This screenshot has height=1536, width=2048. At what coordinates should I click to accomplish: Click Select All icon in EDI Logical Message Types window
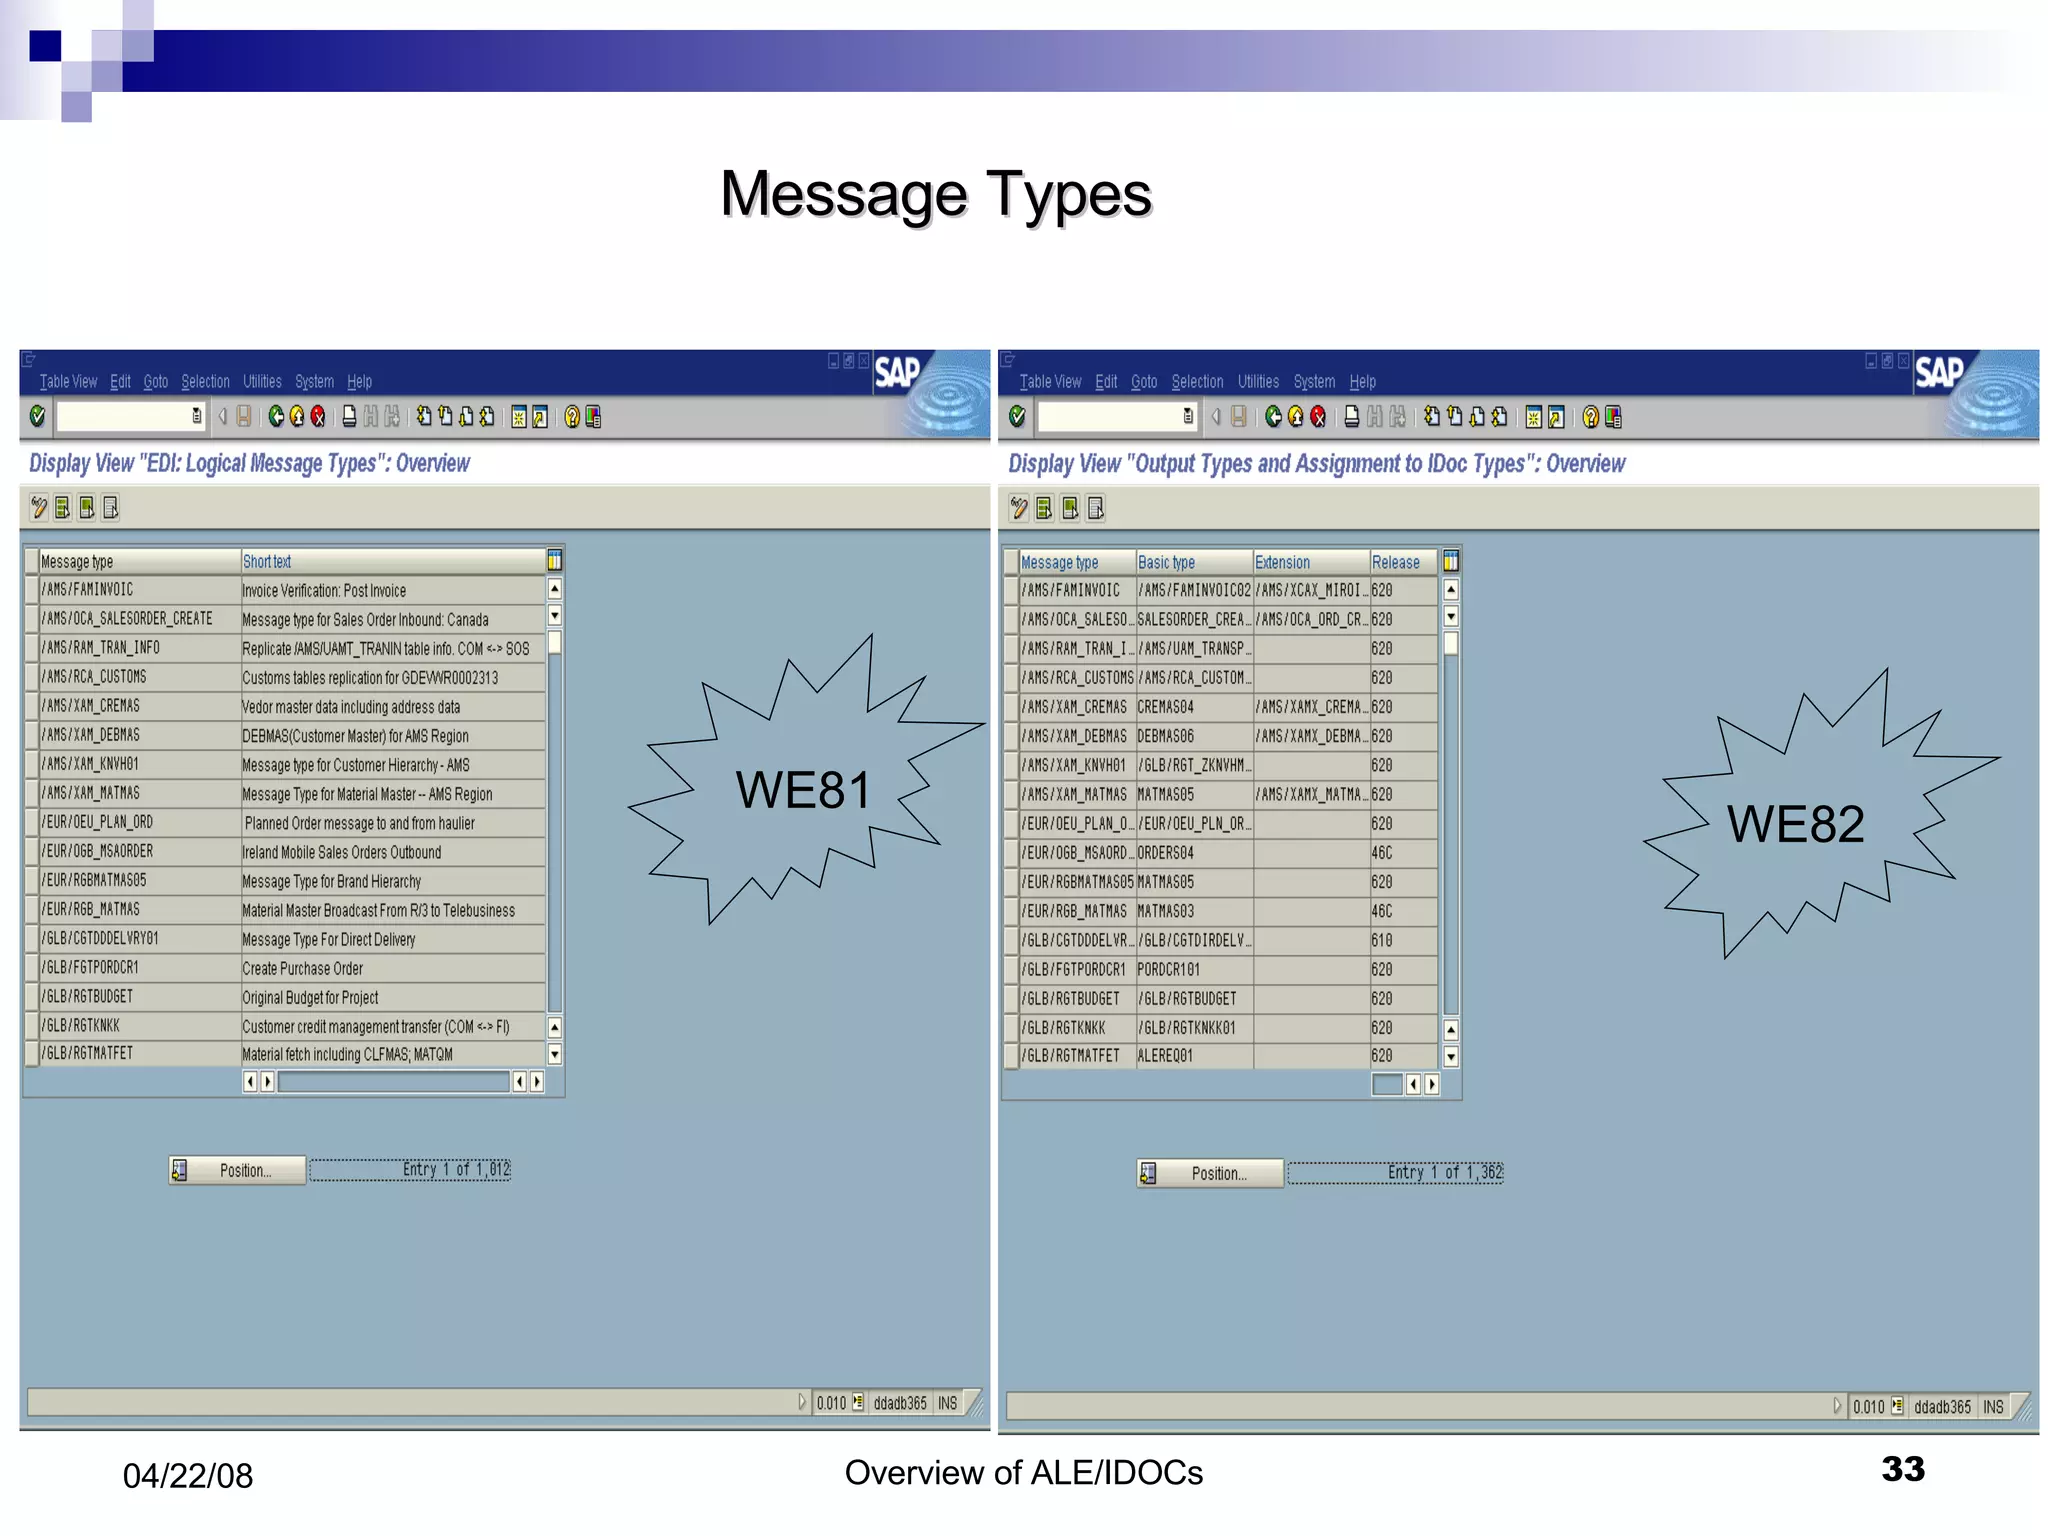point(63,508)
